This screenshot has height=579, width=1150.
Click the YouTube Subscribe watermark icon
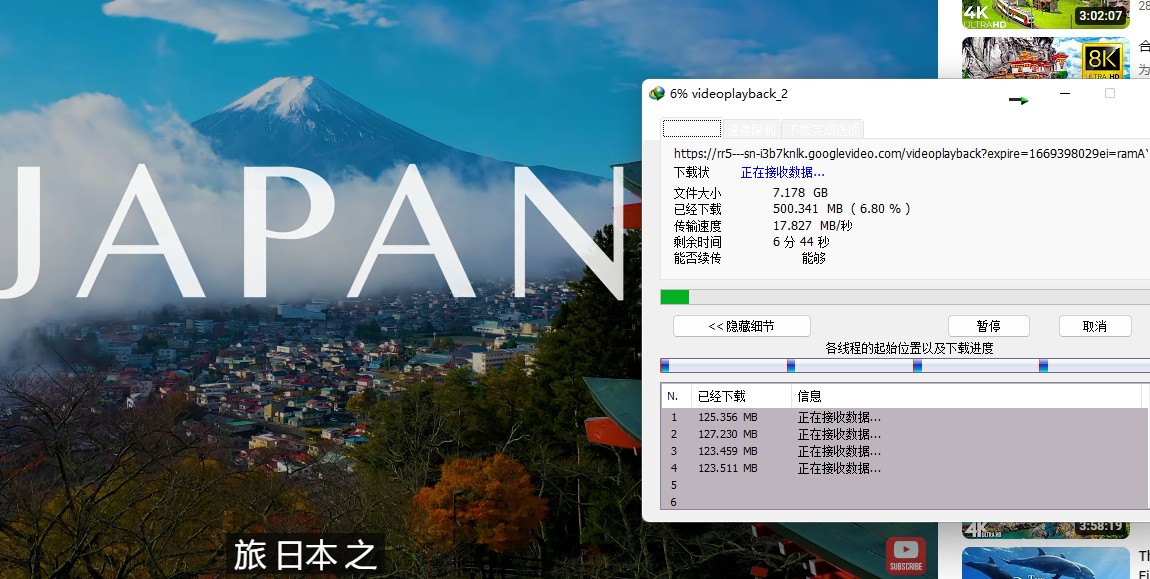pyautogui.click(x=905, y=555)
